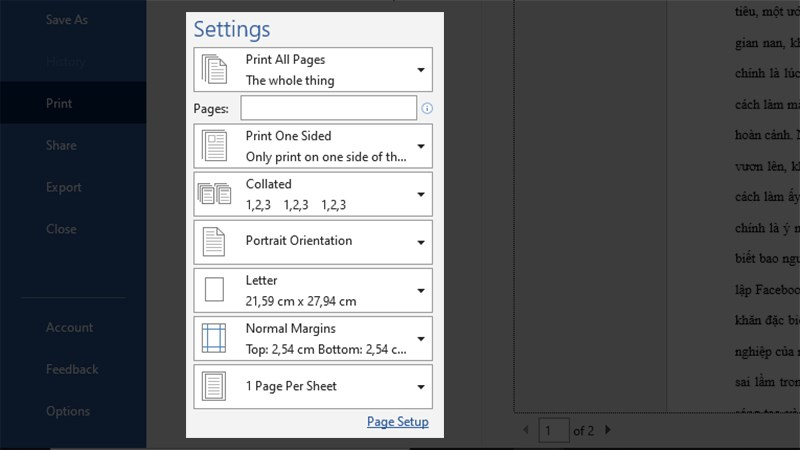Image resolution: width=800 pixels, height=450 pixels.
Task: Open the Page Setup link
Action: (397, 422)
